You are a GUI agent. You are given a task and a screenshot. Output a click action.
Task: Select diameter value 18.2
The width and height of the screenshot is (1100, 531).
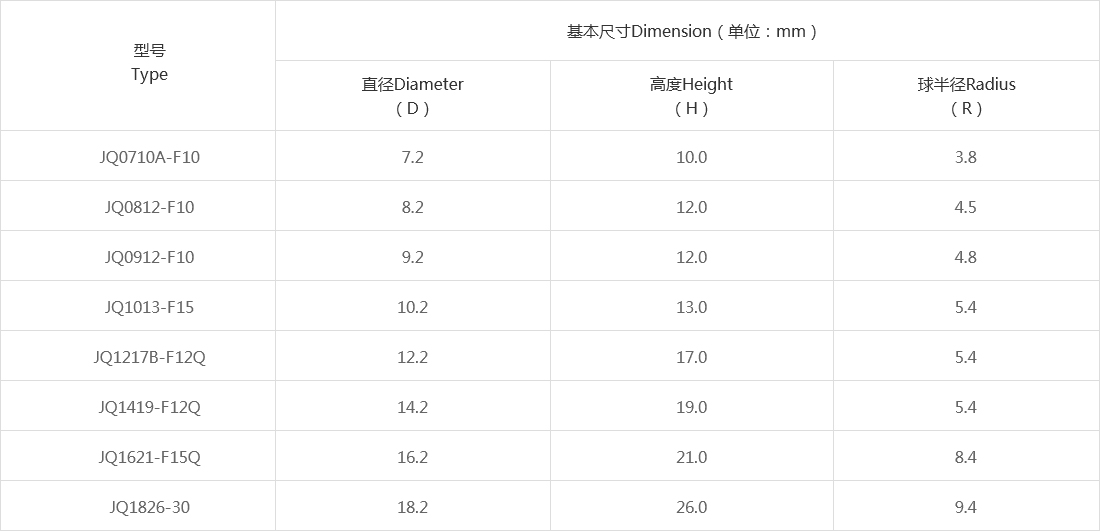412,507
